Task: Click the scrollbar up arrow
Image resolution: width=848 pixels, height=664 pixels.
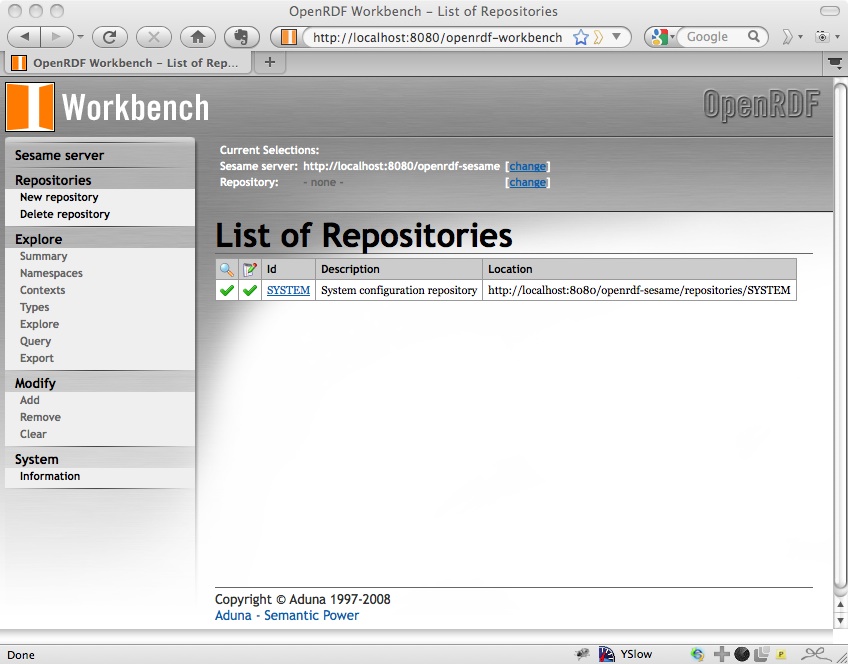Action: click(x=840, y=605)
